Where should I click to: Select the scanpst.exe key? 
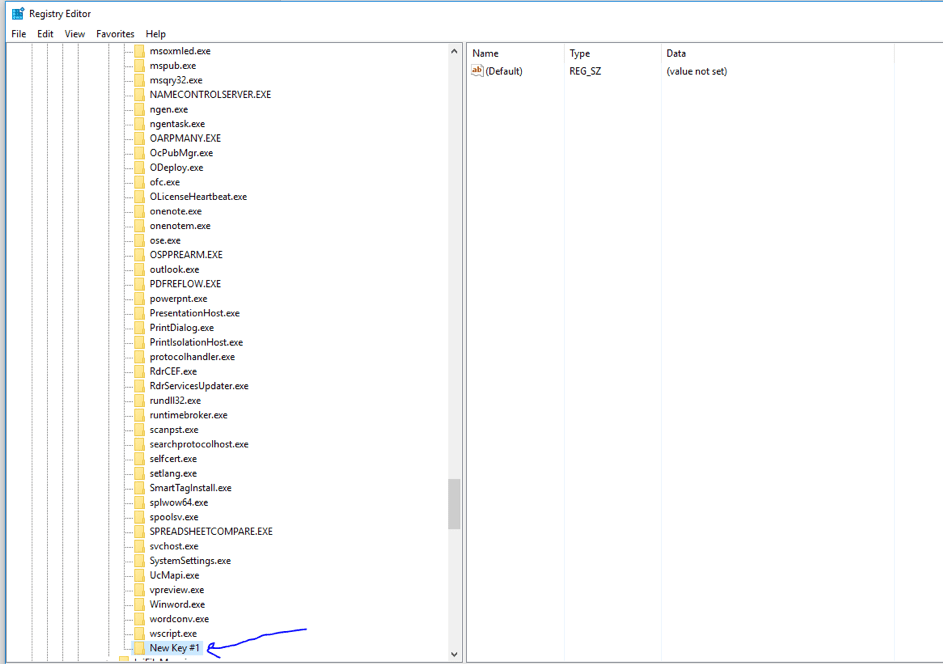point(174,429)
